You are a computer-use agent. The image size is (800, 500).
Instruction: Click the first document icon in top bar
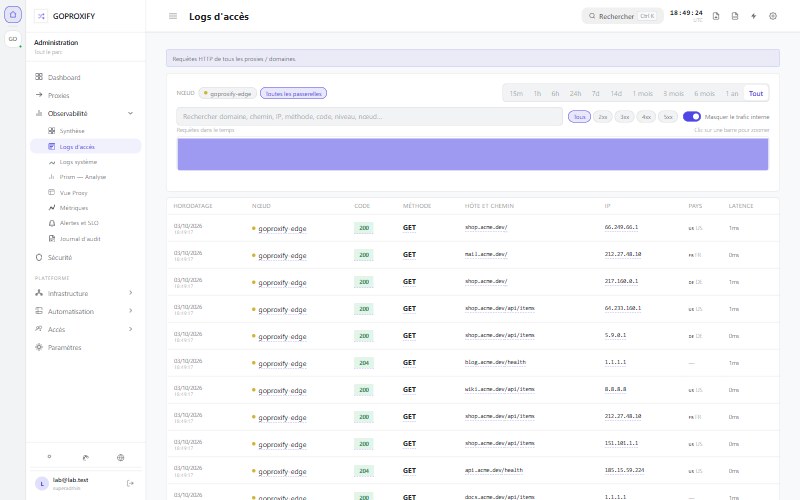click(716, 16)
